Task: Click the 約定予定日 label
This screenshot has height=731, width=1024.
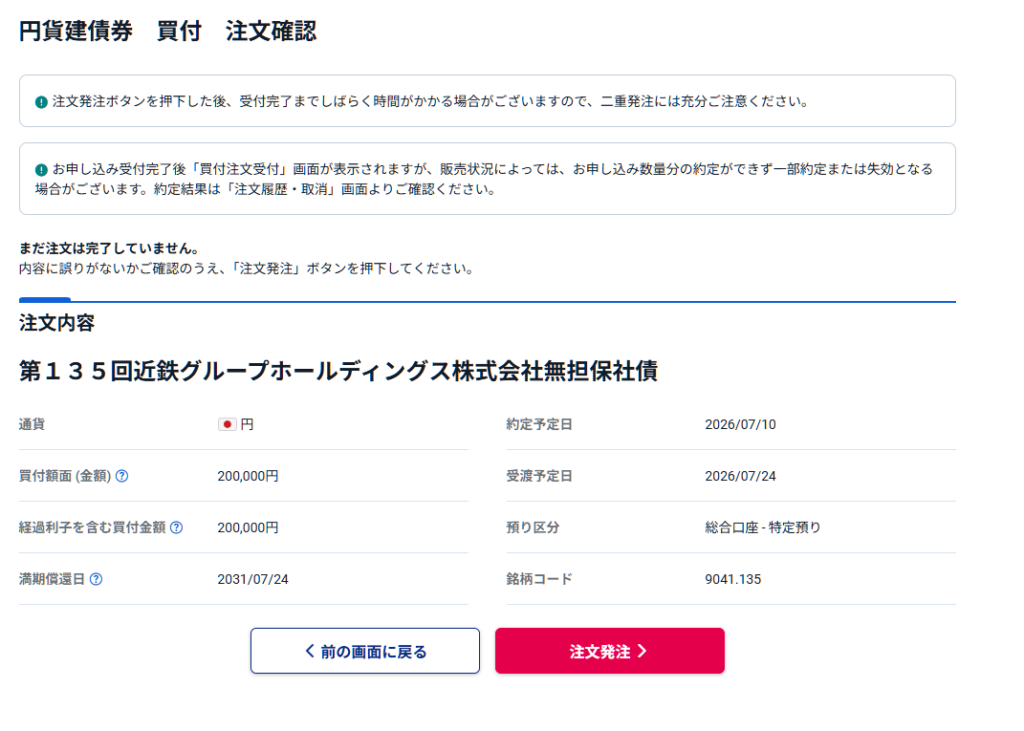Action: (x=539, y=425)
